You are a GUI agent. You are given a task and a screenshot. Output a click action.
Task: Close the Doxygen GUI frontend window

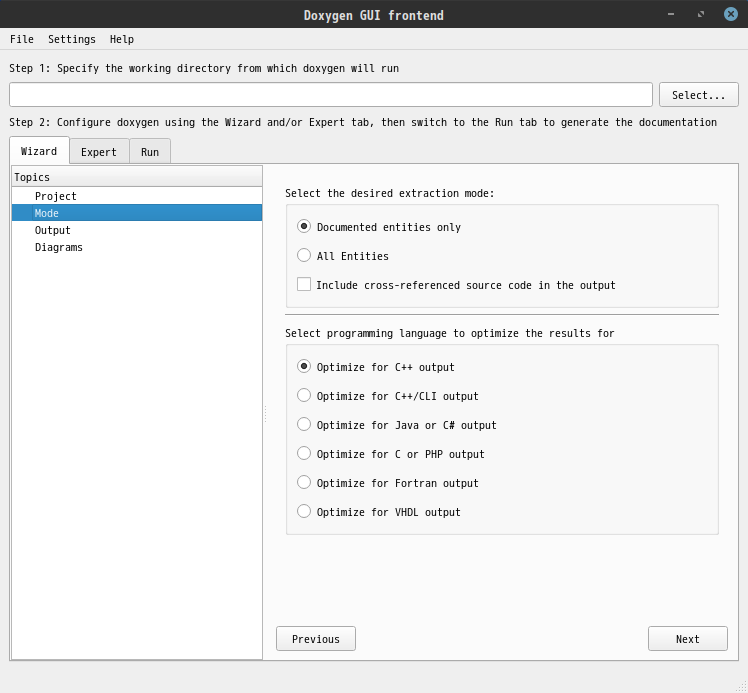[731, 14]
